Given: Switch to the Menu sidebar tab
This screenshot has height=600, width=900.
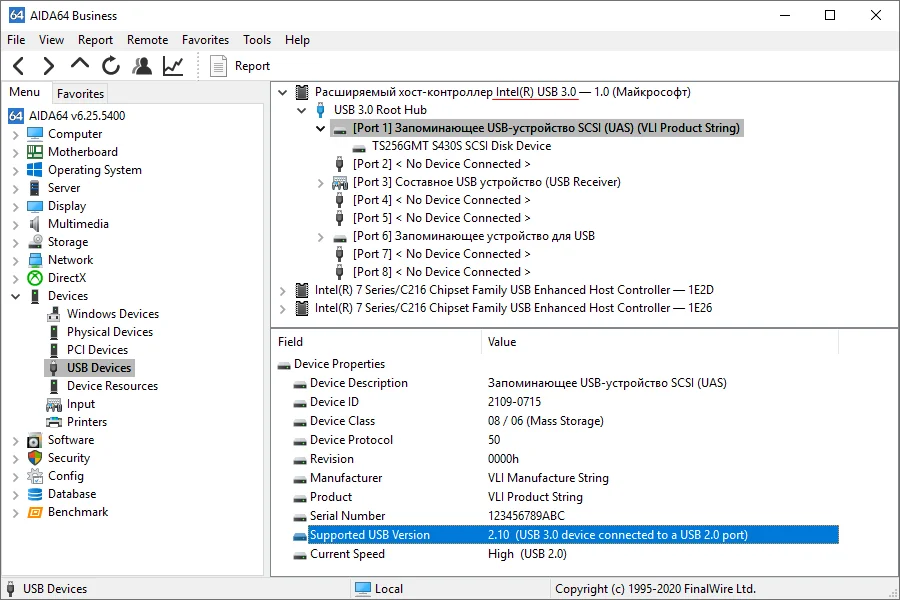Looking at the screenshot, I should (x=25, y=92).
